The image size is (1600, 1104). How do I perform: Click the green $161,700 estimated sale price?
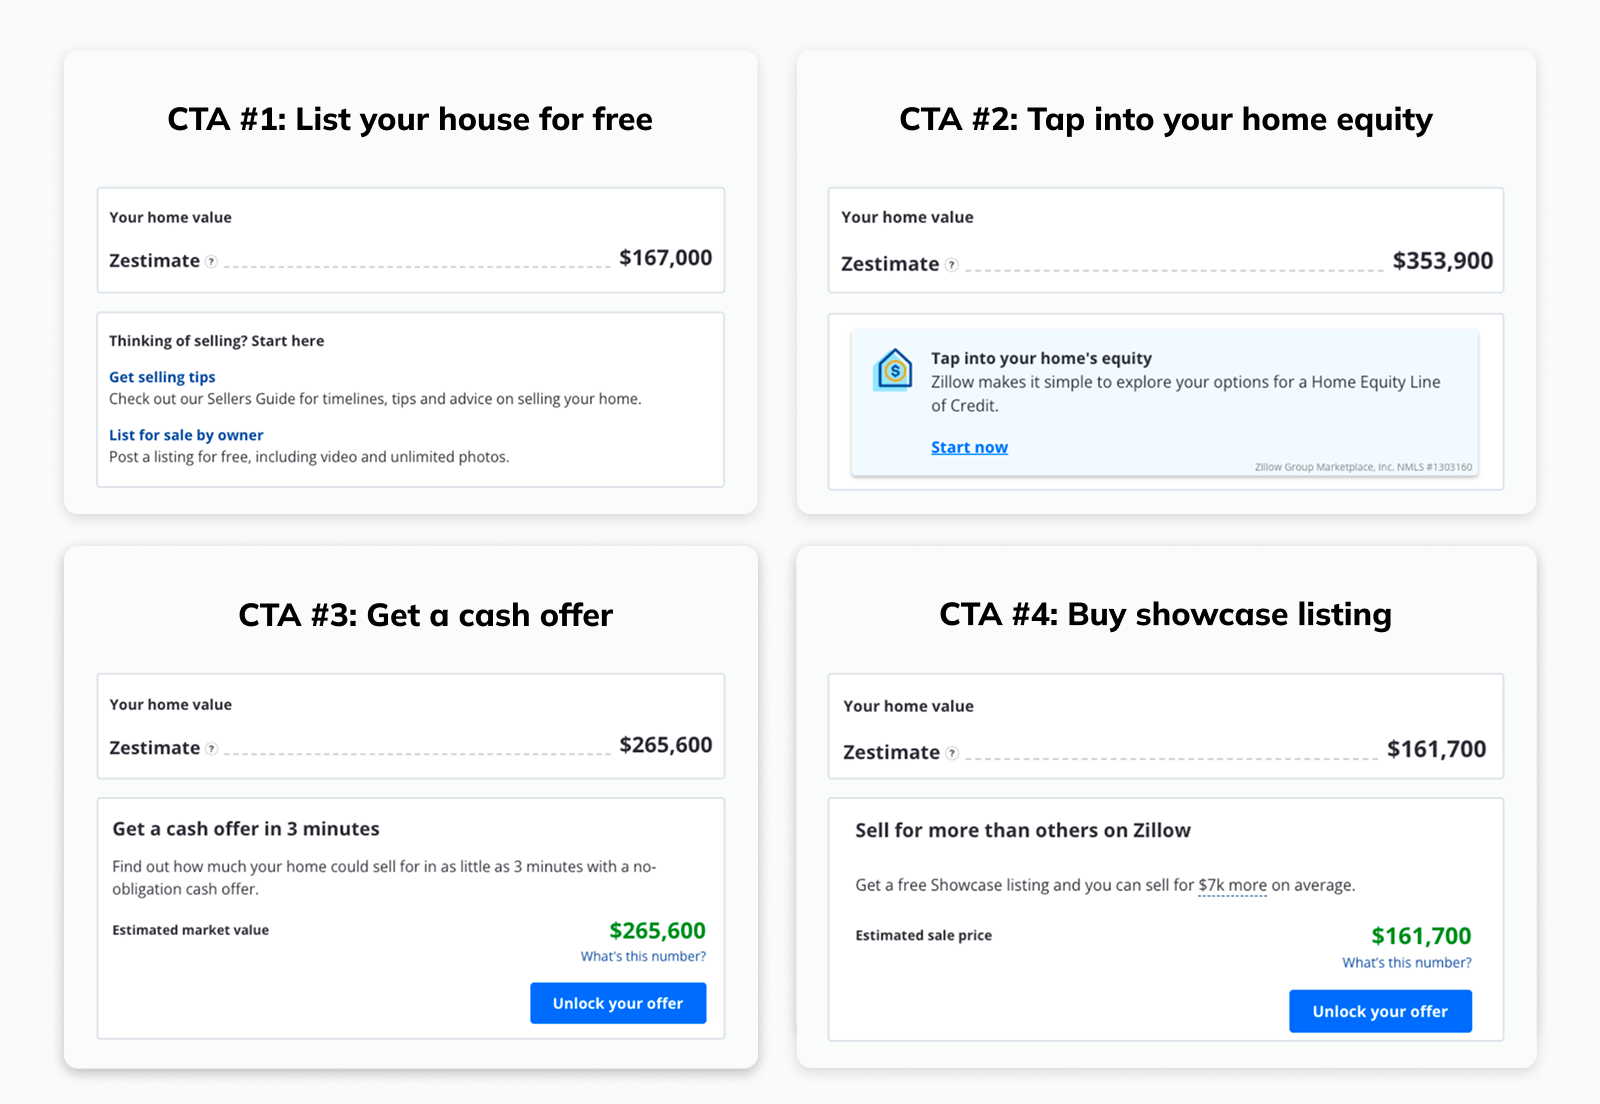tap(1421, 936)
